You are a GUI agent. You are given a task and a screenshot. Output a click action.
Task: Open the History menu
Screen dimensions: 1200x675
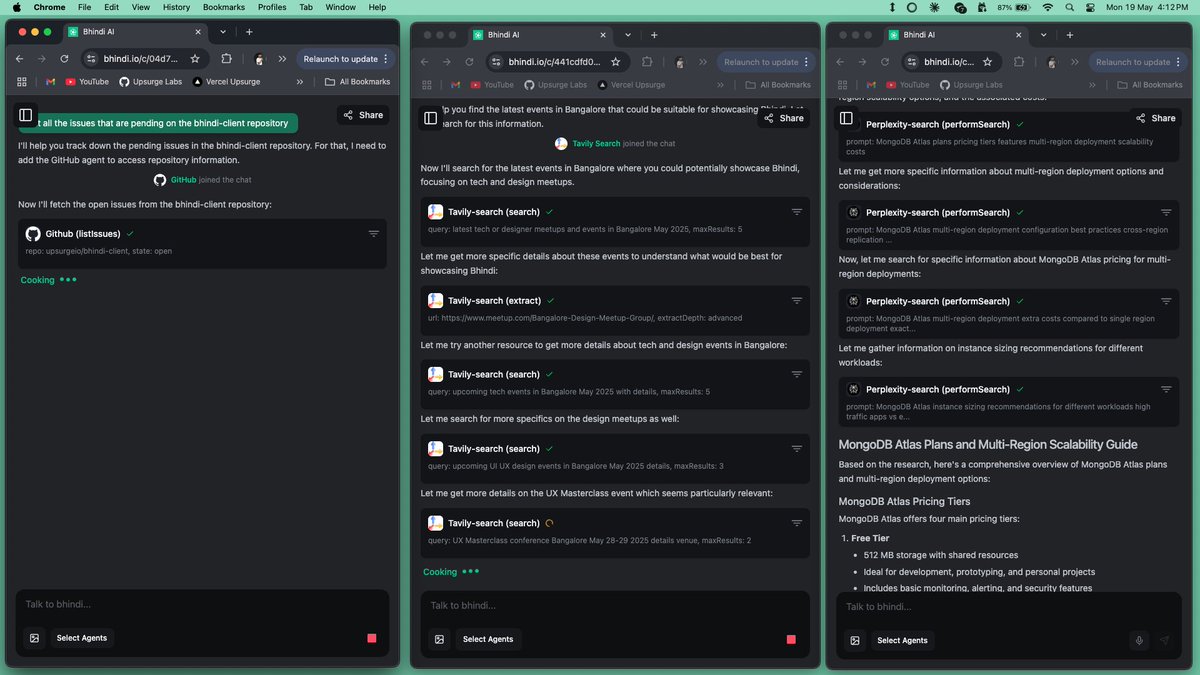click(x=176, y=7)
